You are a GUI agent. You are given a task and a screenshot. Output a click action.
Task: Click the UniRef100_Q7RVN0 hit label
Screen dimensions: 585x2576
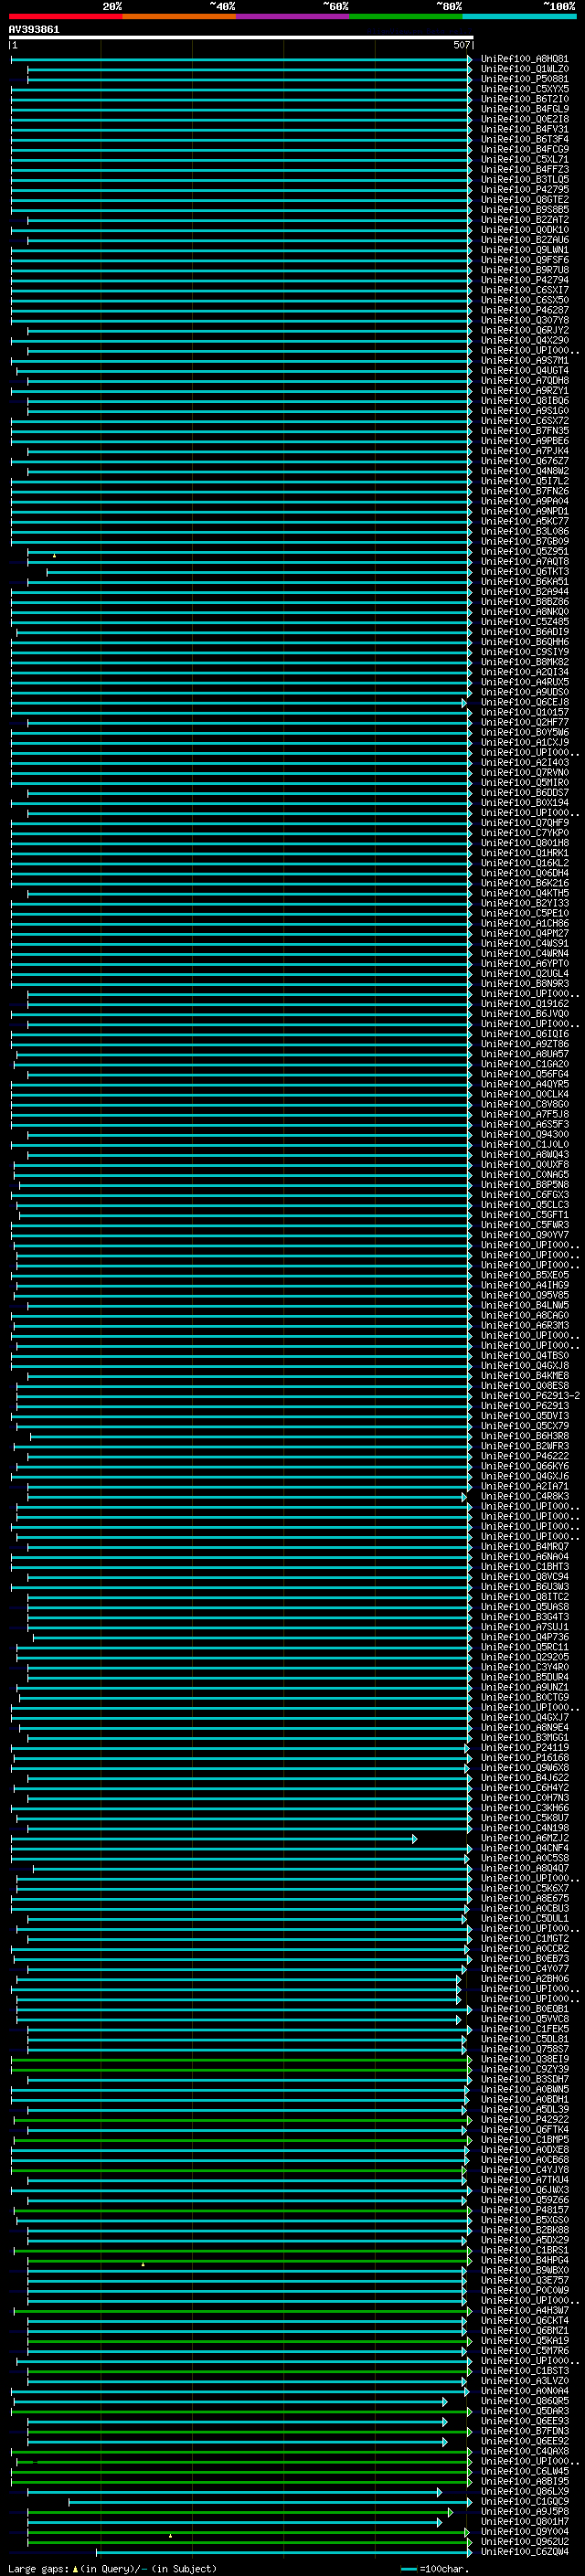pos(525,773)
